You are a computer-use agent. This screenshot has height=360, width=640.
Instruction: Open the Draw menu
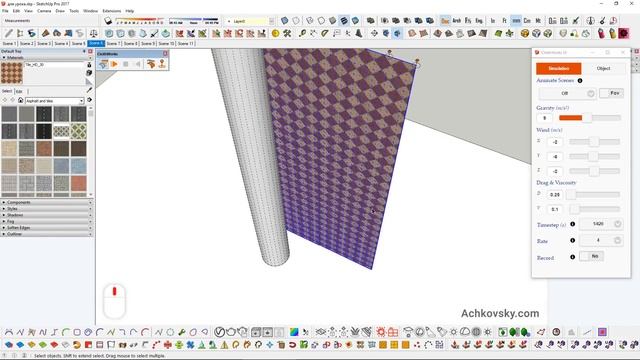60,11
